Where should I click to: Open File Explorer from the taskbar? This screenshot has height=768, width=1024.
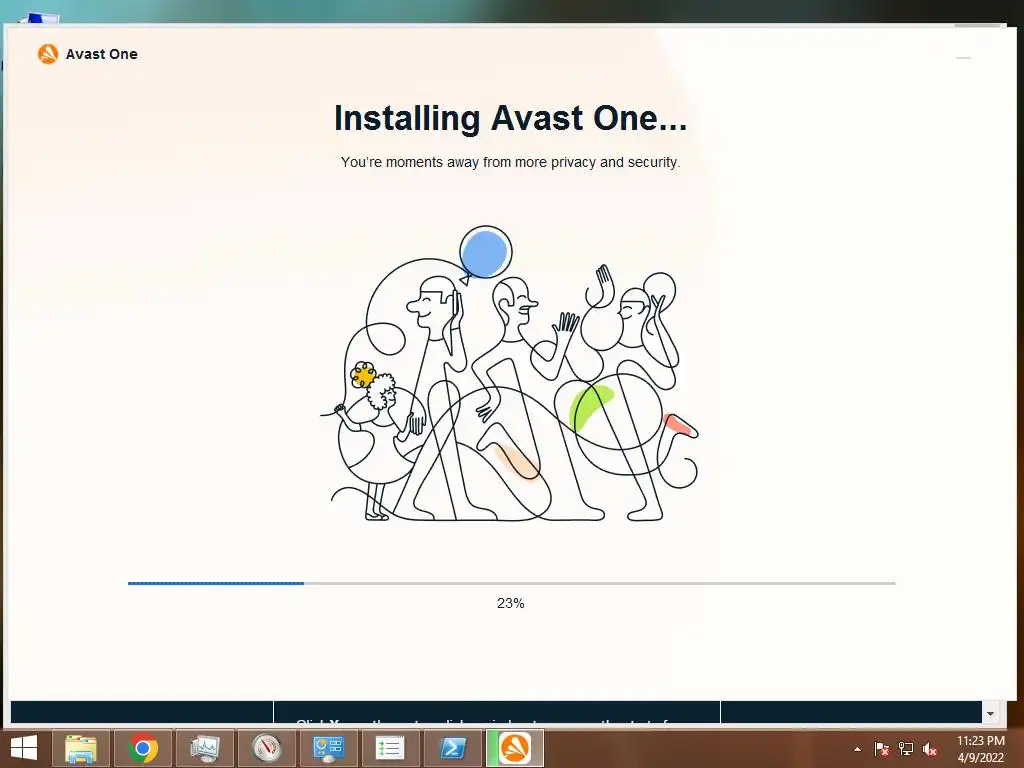81,748
